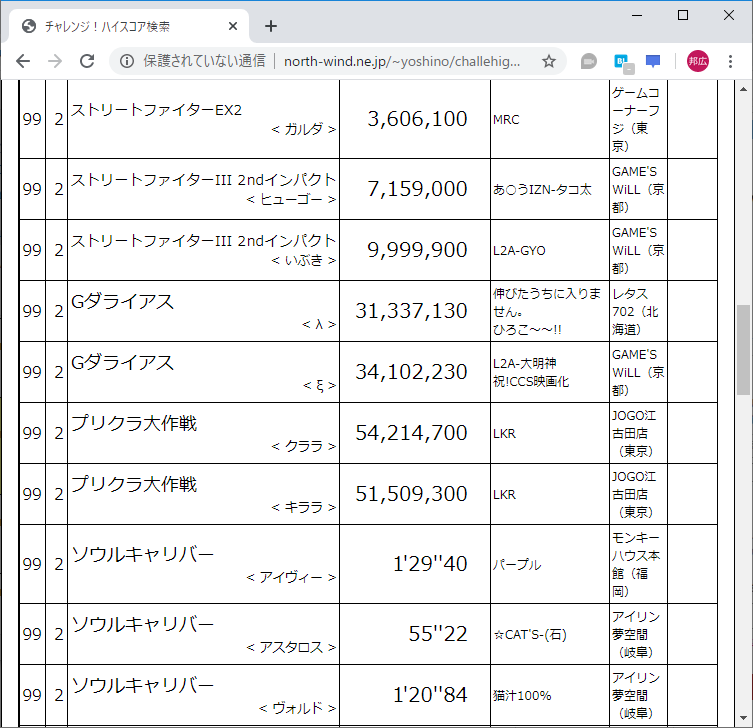Select time 1'29''40
The height and width of the screenshot is (728, 753).
point(430,564)
